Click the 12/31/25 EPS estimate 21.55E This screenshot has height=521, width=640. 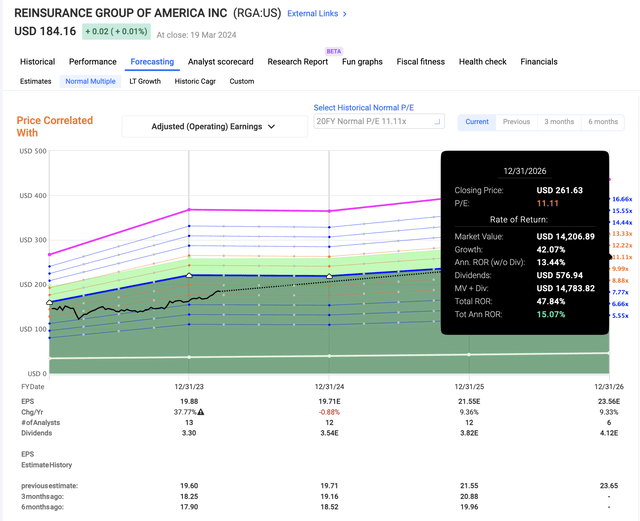click(x=469, y=399)
